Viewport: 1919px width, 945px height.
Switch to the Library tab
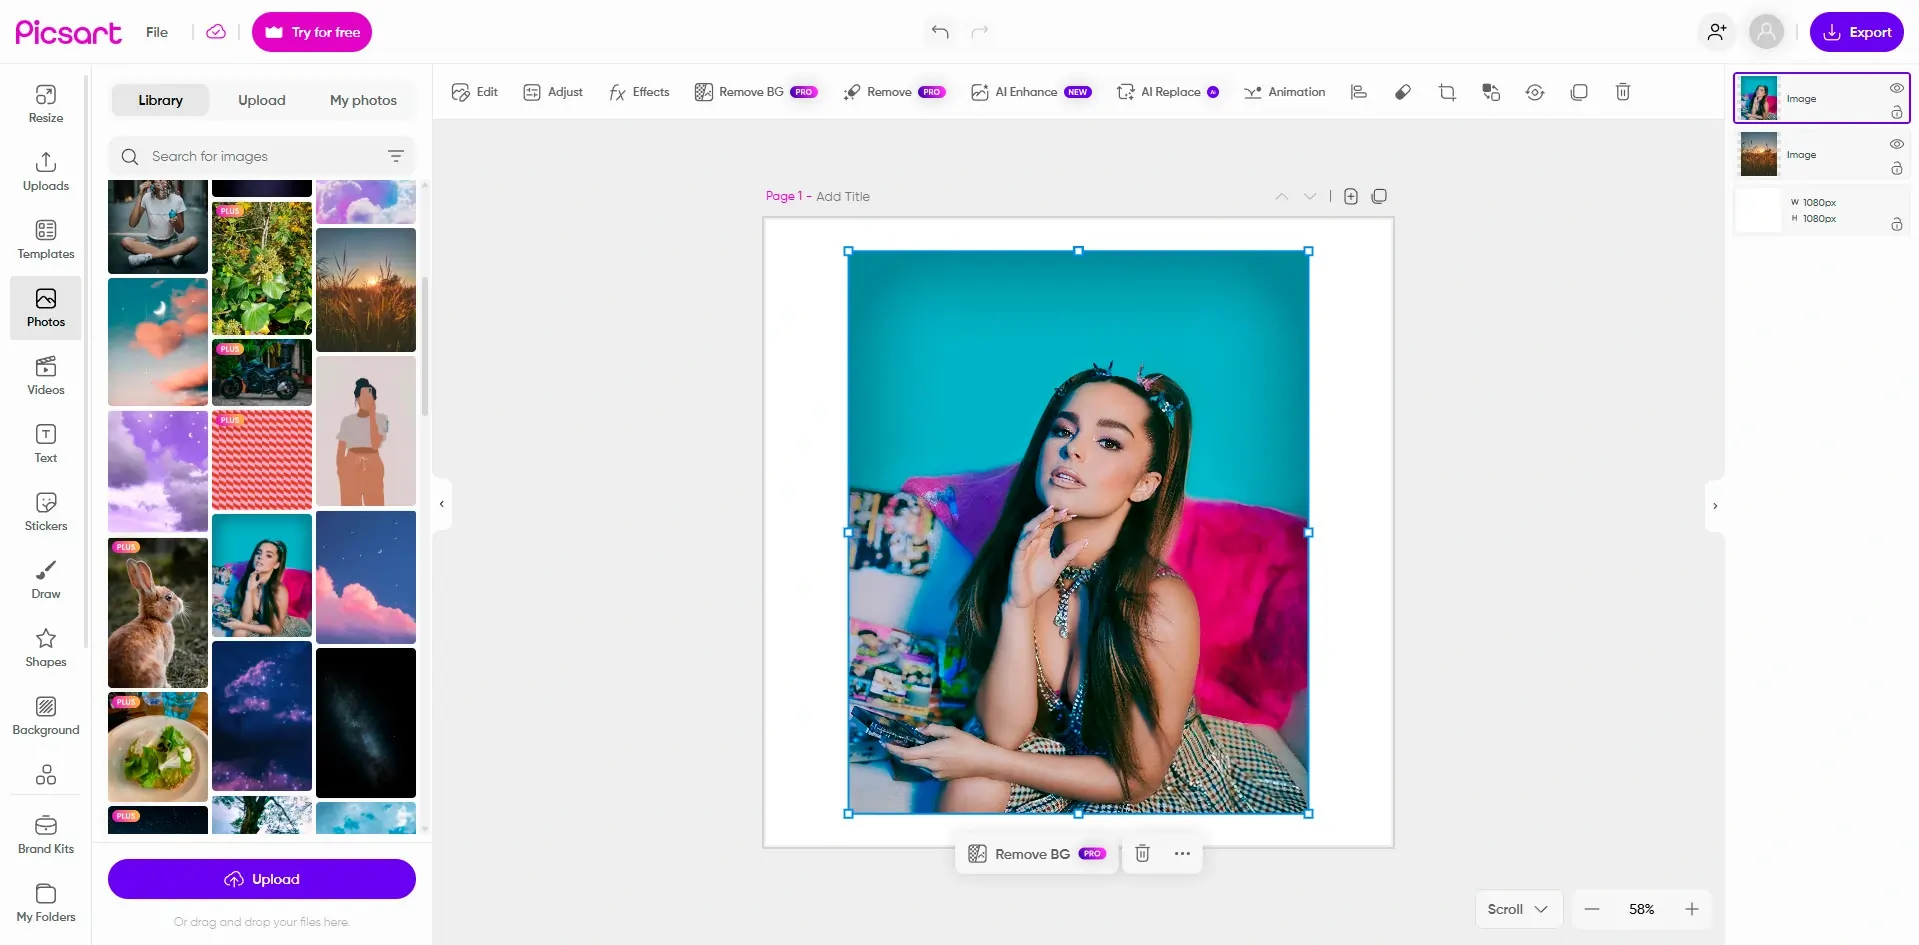coord(160,100)
